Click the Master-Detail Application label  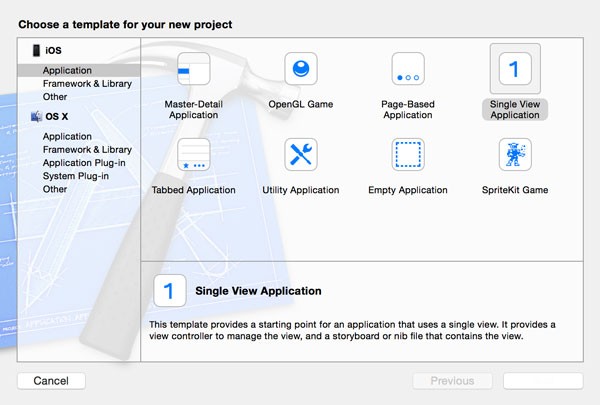point(194,109)
